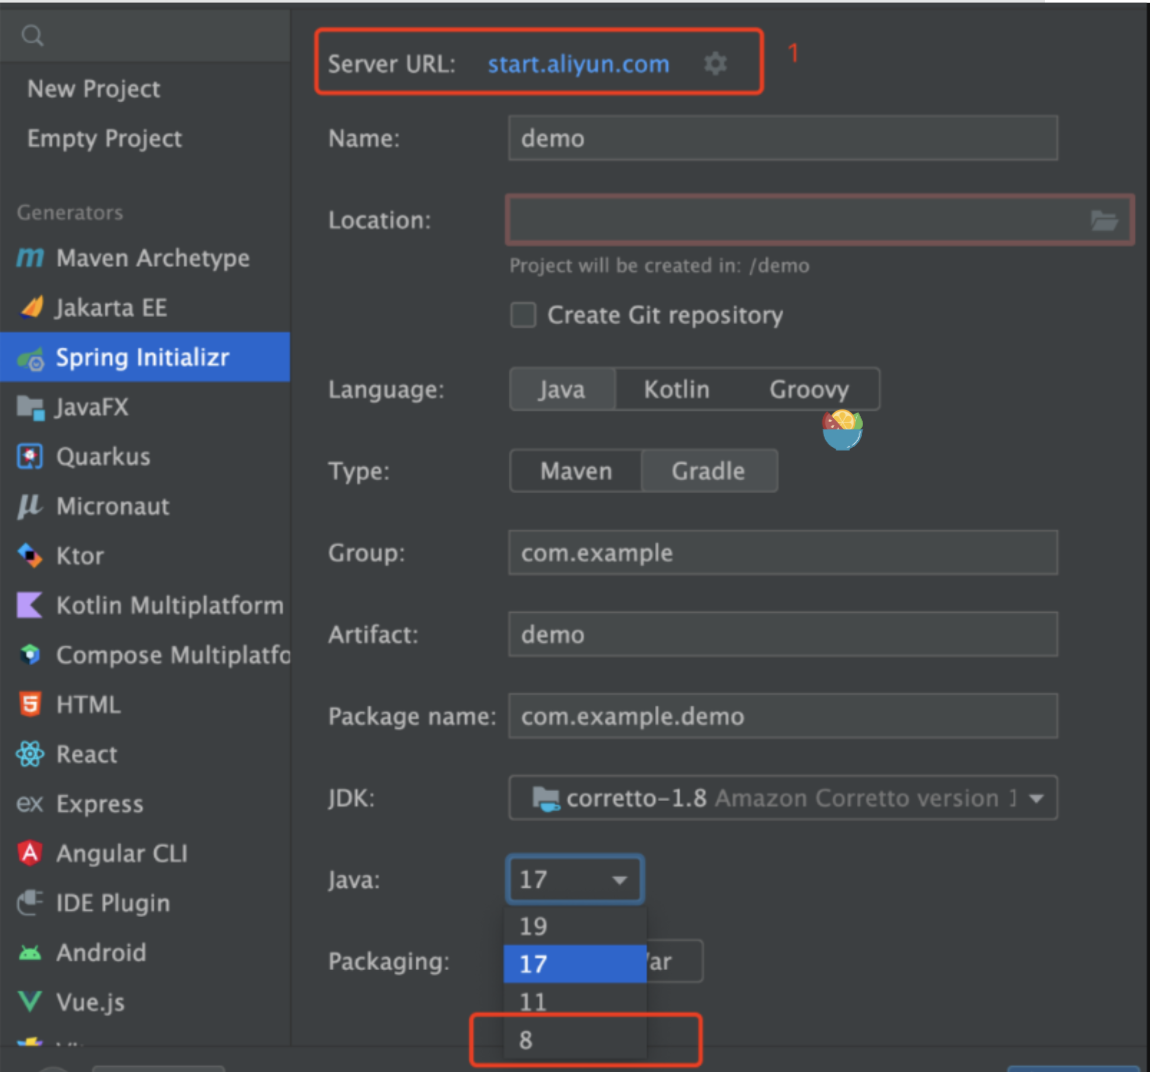Choose Java version 19 from list
Viewport: 1150px width, 1072px height.
click(575, 926)
